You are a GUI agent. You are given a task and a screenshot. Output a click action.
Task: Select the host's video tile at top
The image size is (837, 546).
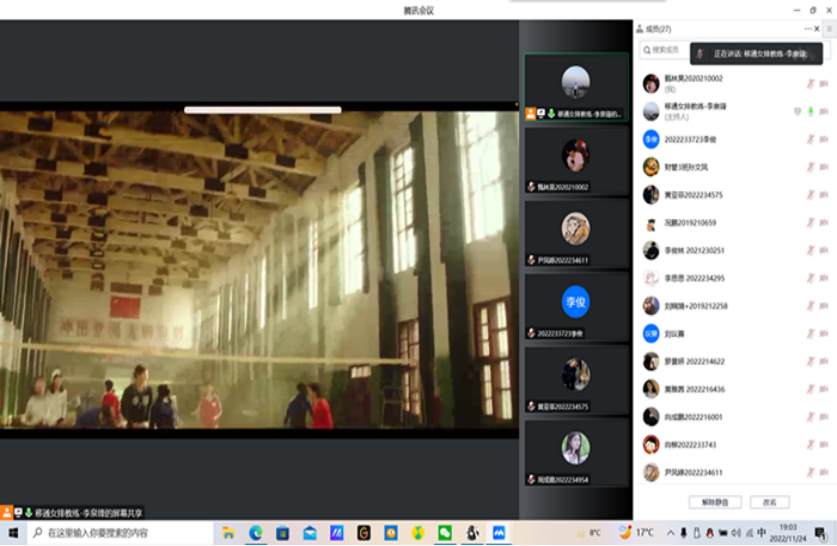(575, 85)
